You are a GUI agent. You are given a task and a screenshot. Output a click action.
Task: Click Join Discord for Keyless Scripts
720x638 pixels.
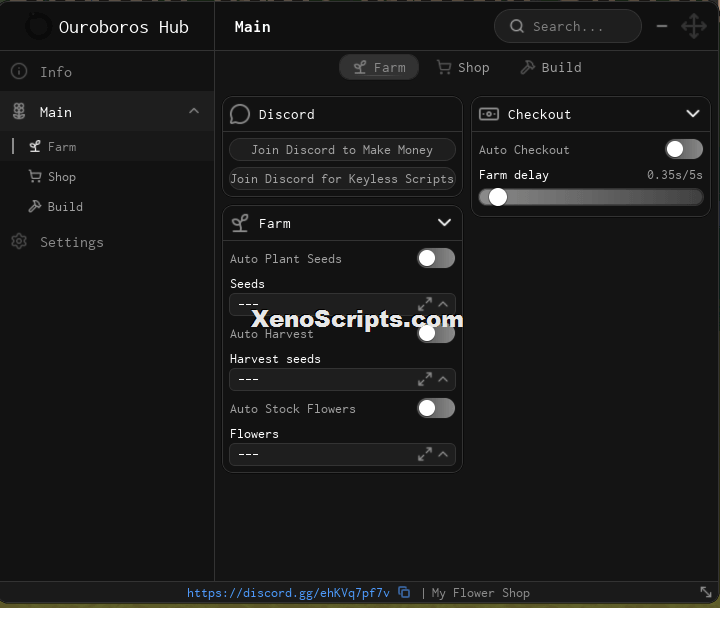pyautogui.click(x=342, y=179)
